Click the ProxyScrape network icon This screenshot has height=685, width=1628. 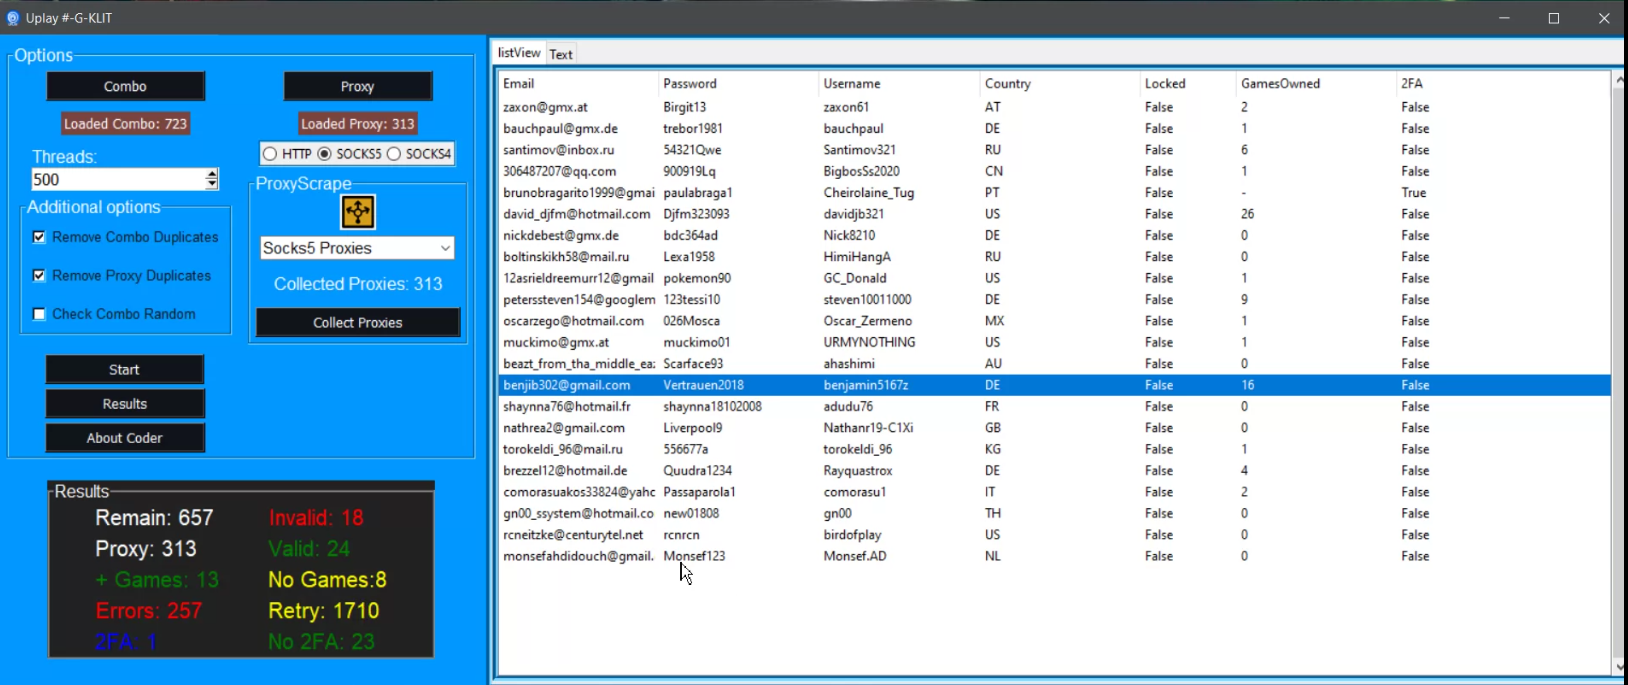(358, 212)
